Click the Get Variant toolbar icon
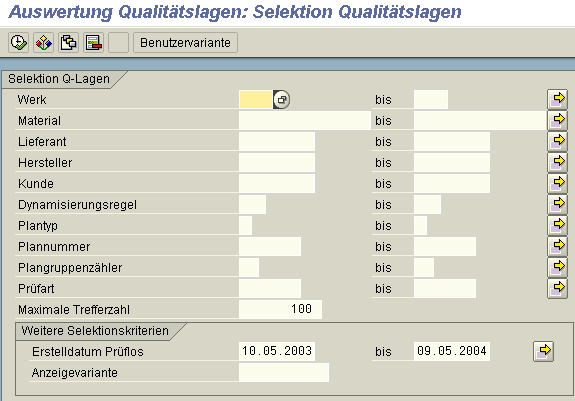This screenshot has width=575, height=401. 69,43
